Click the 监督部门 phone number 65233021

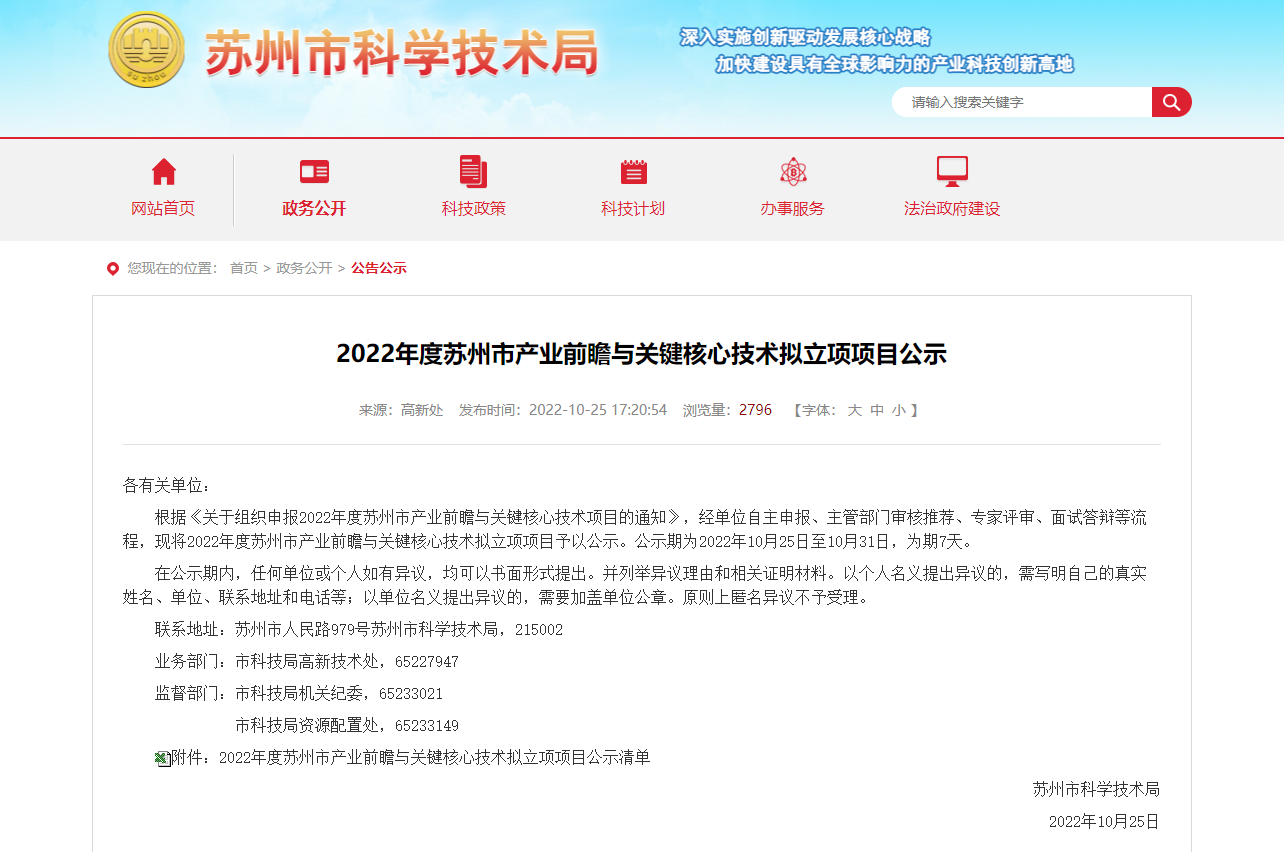click(x=411, y=694)
